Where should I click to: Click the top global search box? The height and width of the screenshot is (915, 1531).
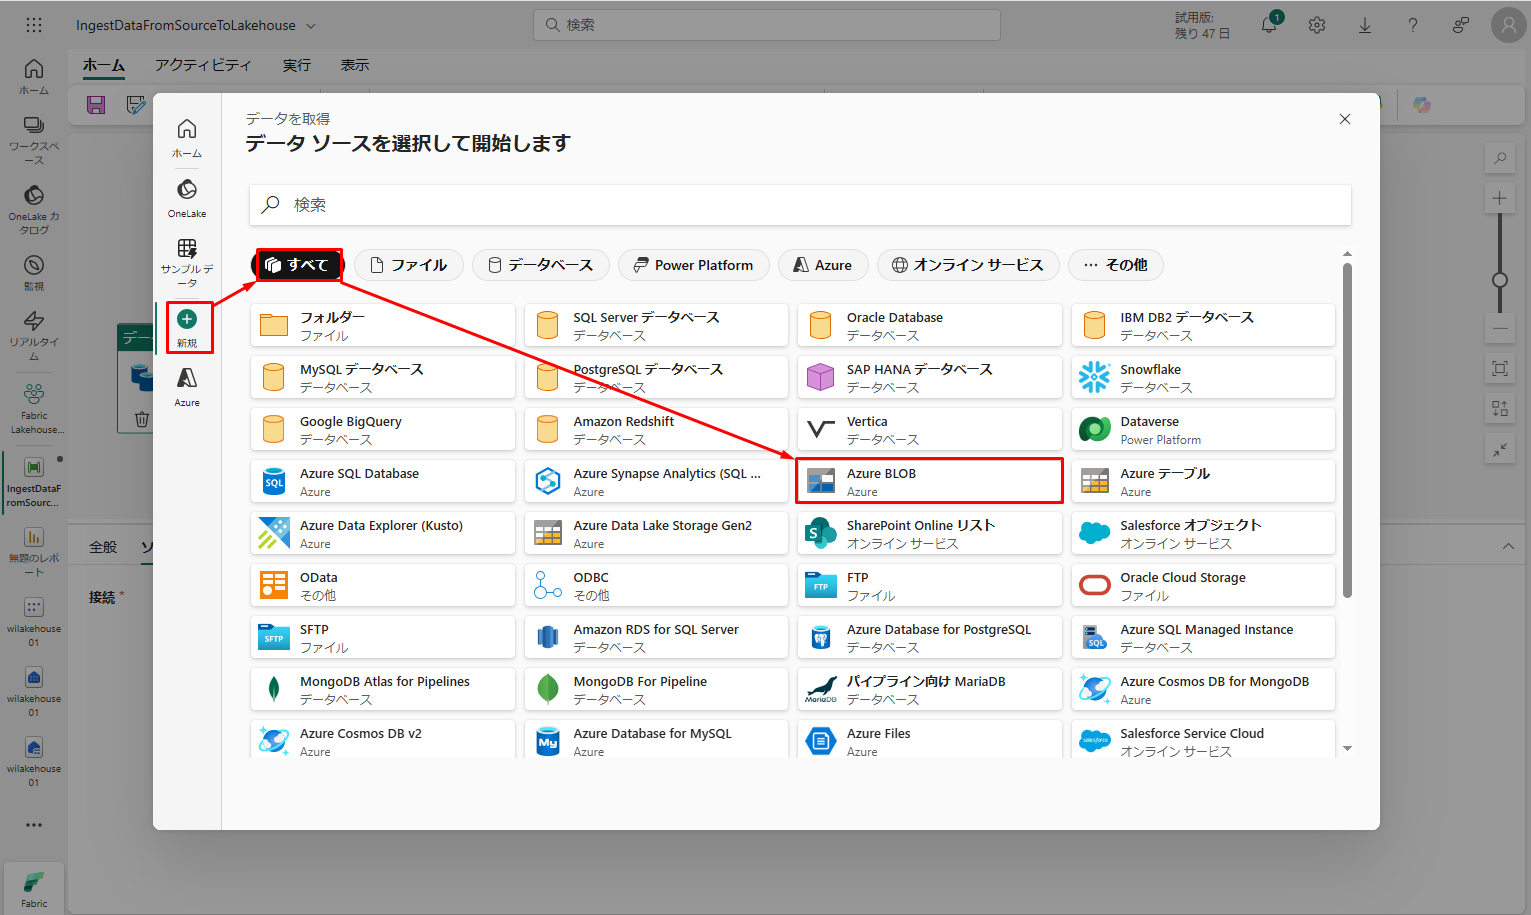pos(767,25)
